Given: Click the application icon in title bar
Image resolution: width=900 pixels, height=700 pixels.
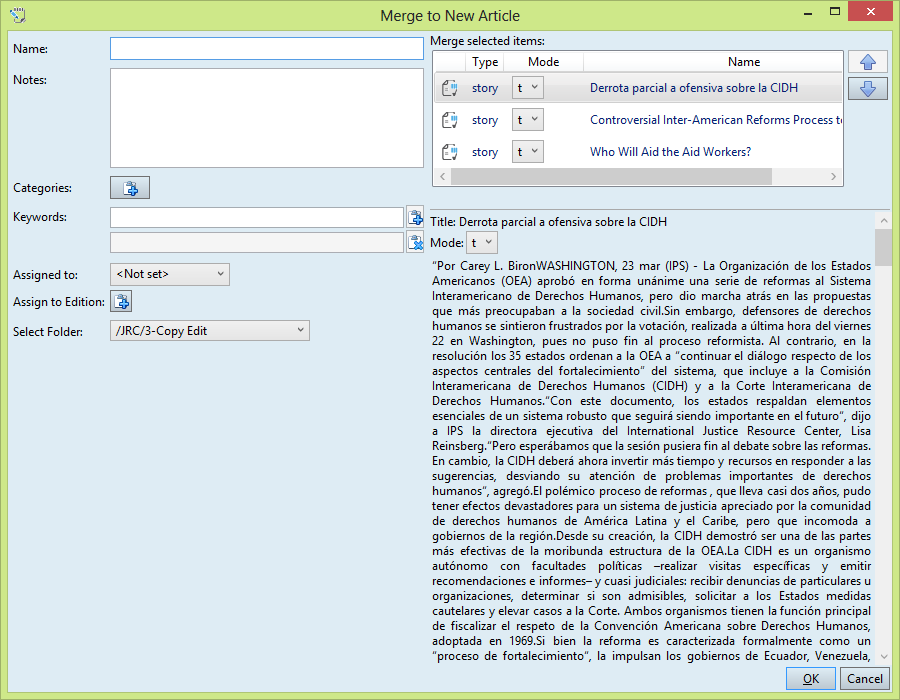Looking at the screenshot, I should [18, 15].
